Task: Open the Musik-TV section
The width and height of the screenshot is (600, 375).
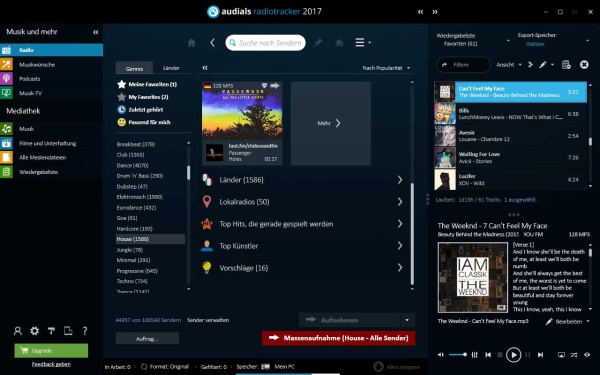Action: [51, 93]
